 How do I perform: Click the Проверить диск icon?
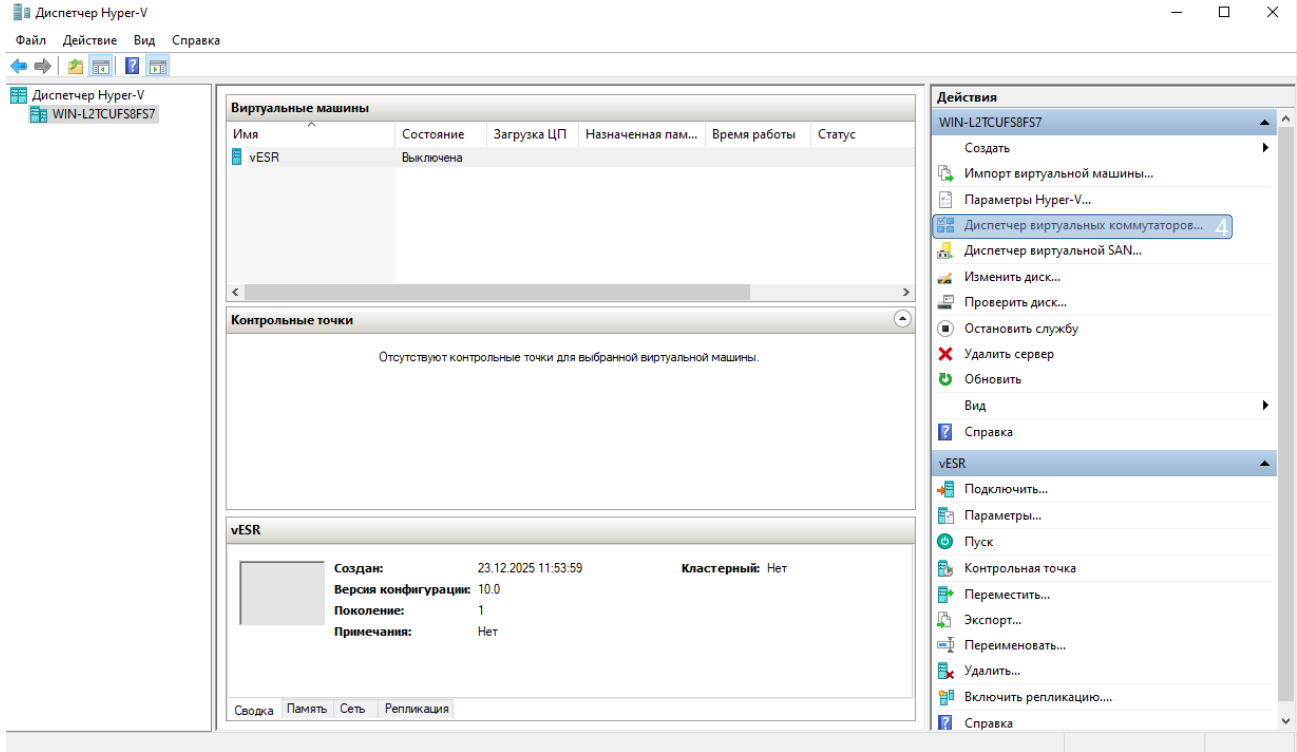coord(945,302)
